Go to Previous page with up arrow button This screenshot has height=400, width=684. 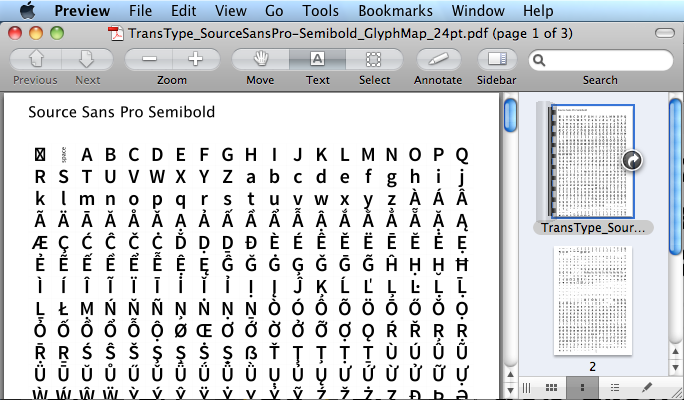[35, 59]
